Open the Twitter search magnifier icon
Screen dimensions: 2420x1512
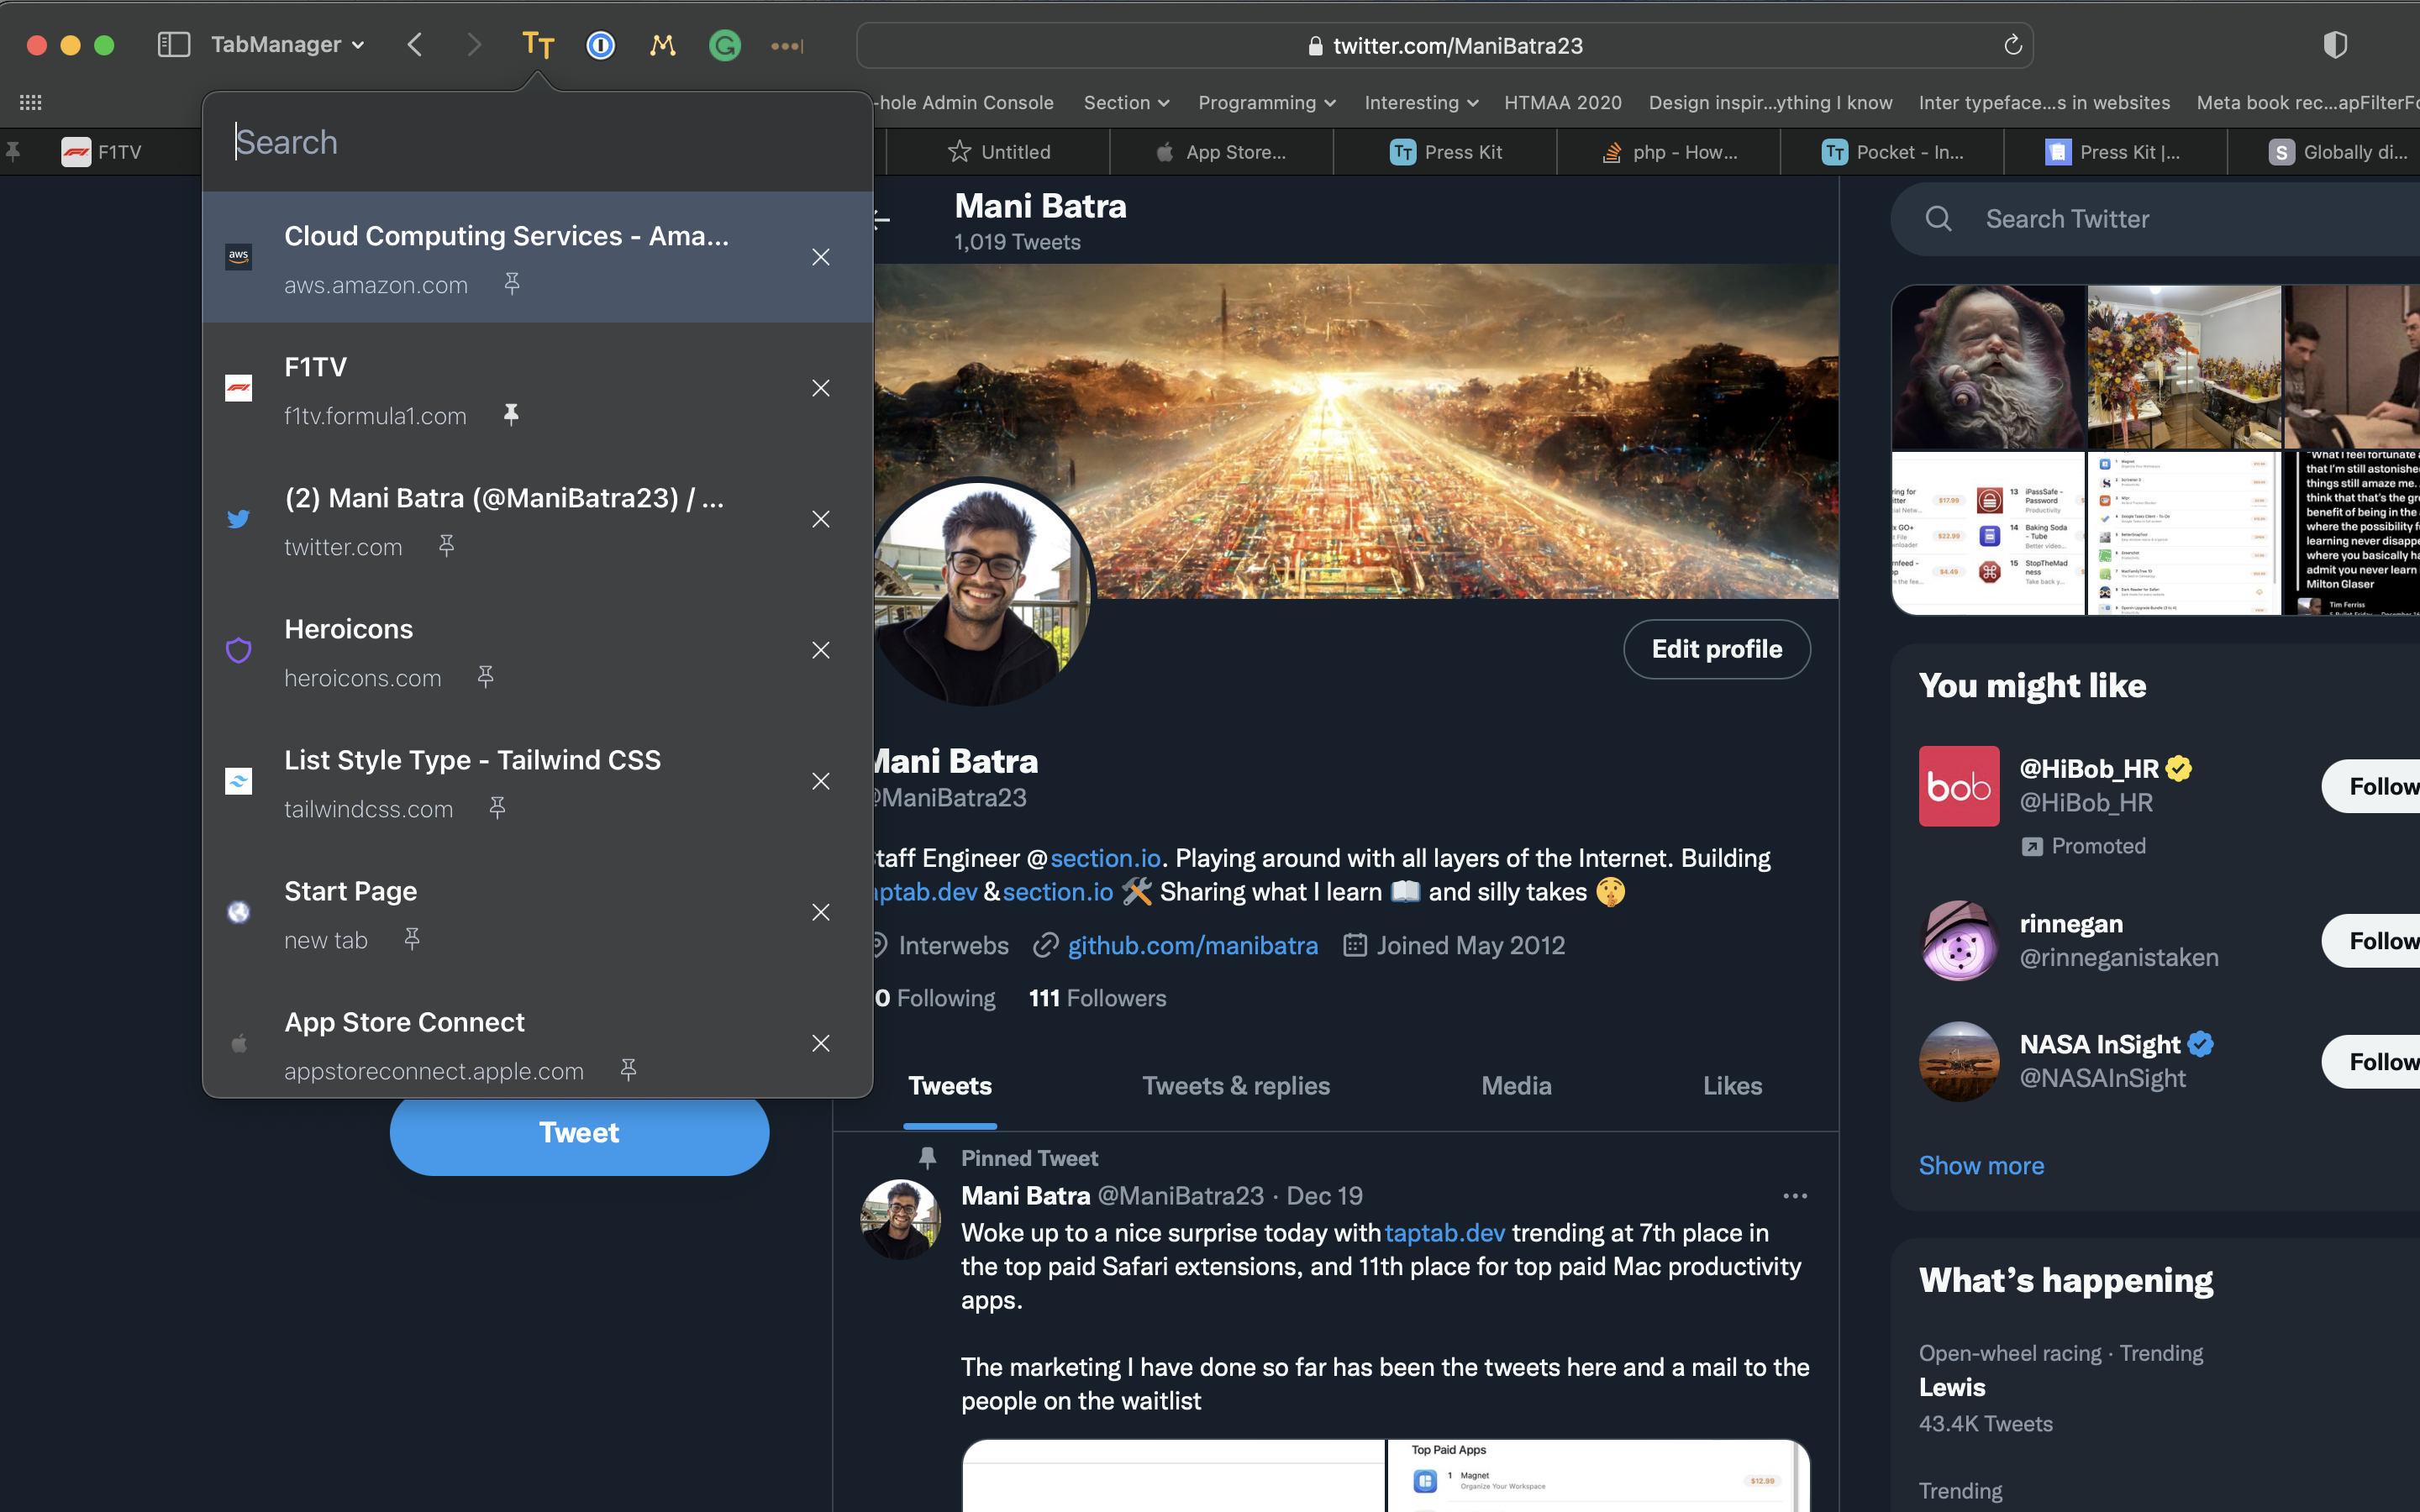[1938, 219]
